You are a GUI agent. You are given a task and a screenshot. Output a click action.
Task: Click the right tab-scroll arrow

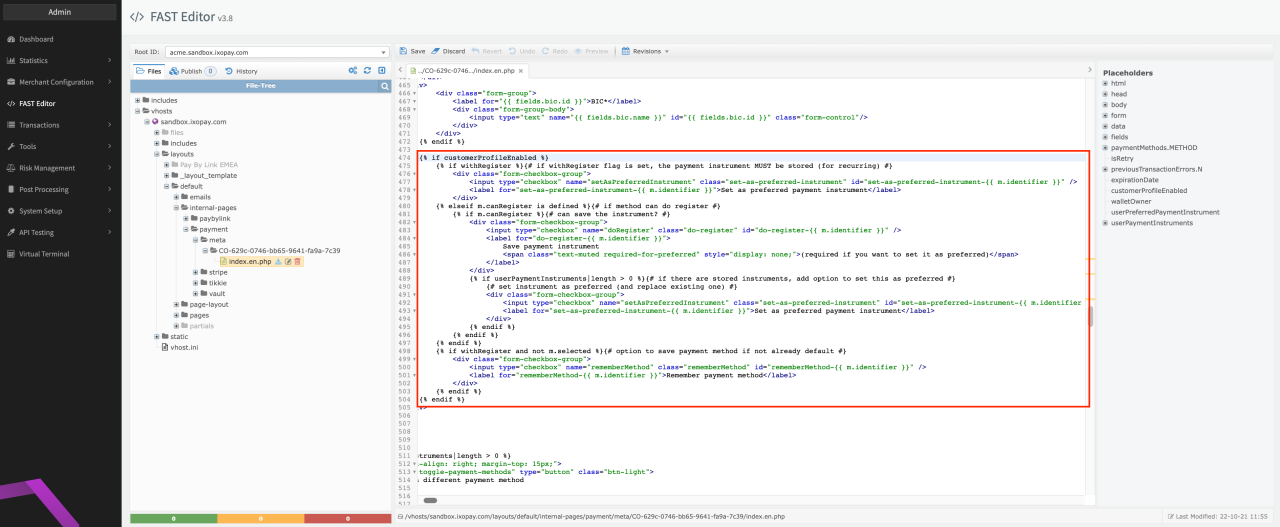(x=1089, y=71)
